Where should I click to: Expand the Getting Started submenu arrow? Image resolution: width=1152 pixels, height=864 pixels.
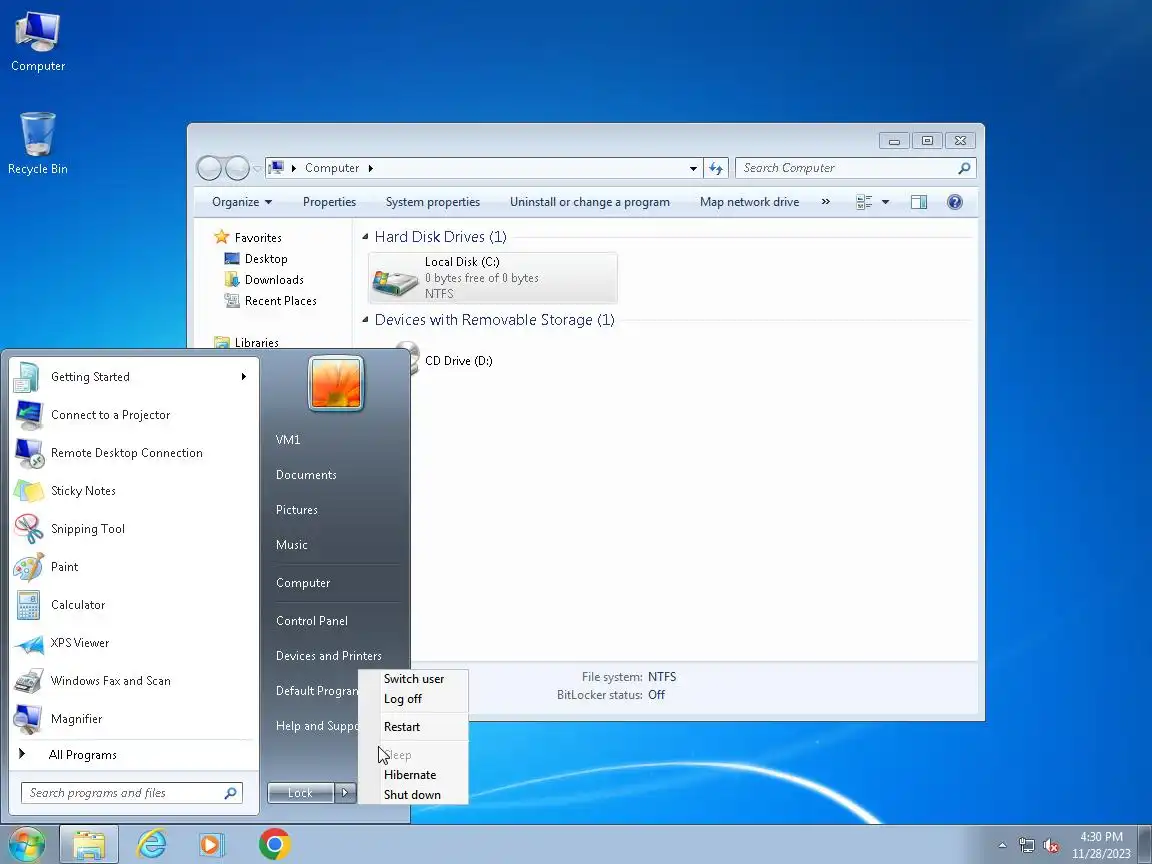click(243, 377)
